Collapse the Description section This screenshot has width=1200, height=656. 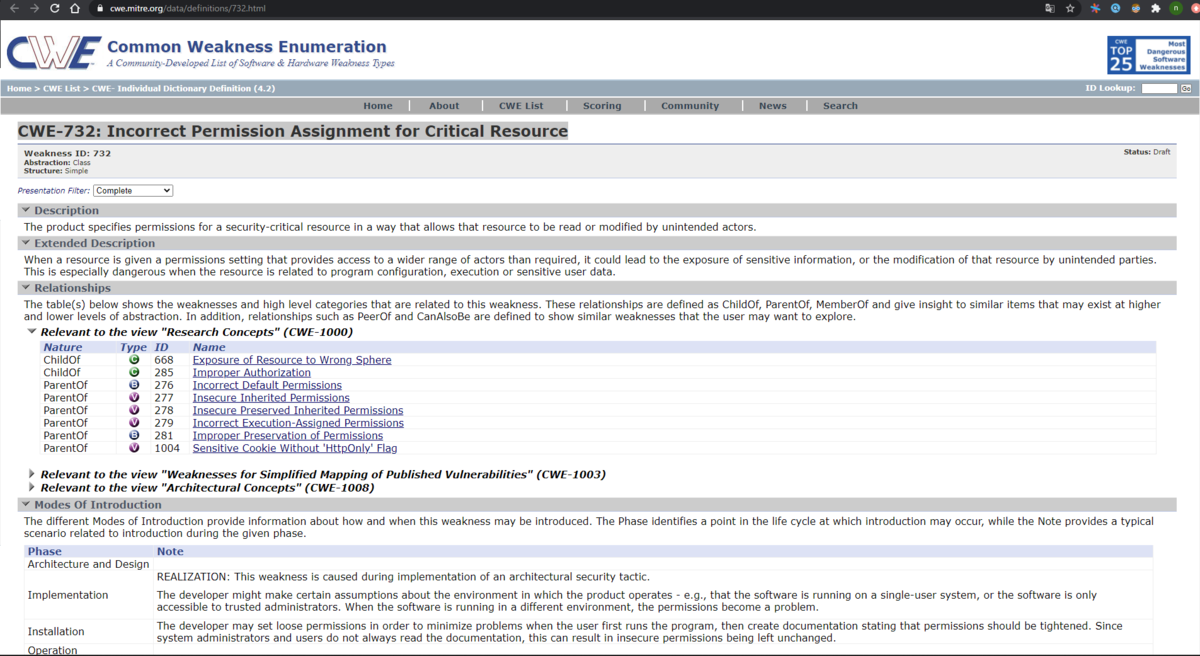pos(26,211)
